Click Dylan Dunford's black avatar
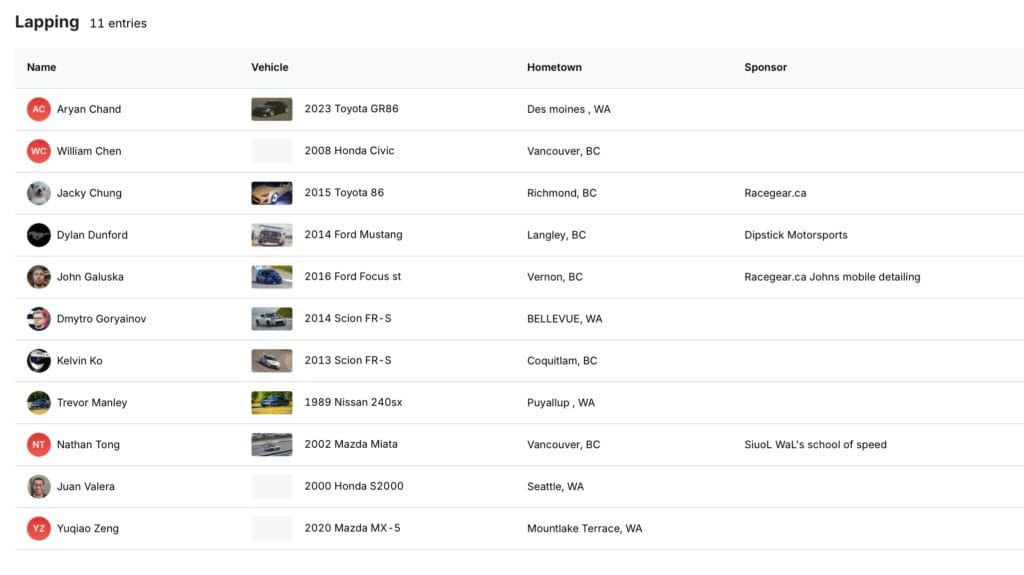Screen dimensions: 1024x575 (39, 235)
